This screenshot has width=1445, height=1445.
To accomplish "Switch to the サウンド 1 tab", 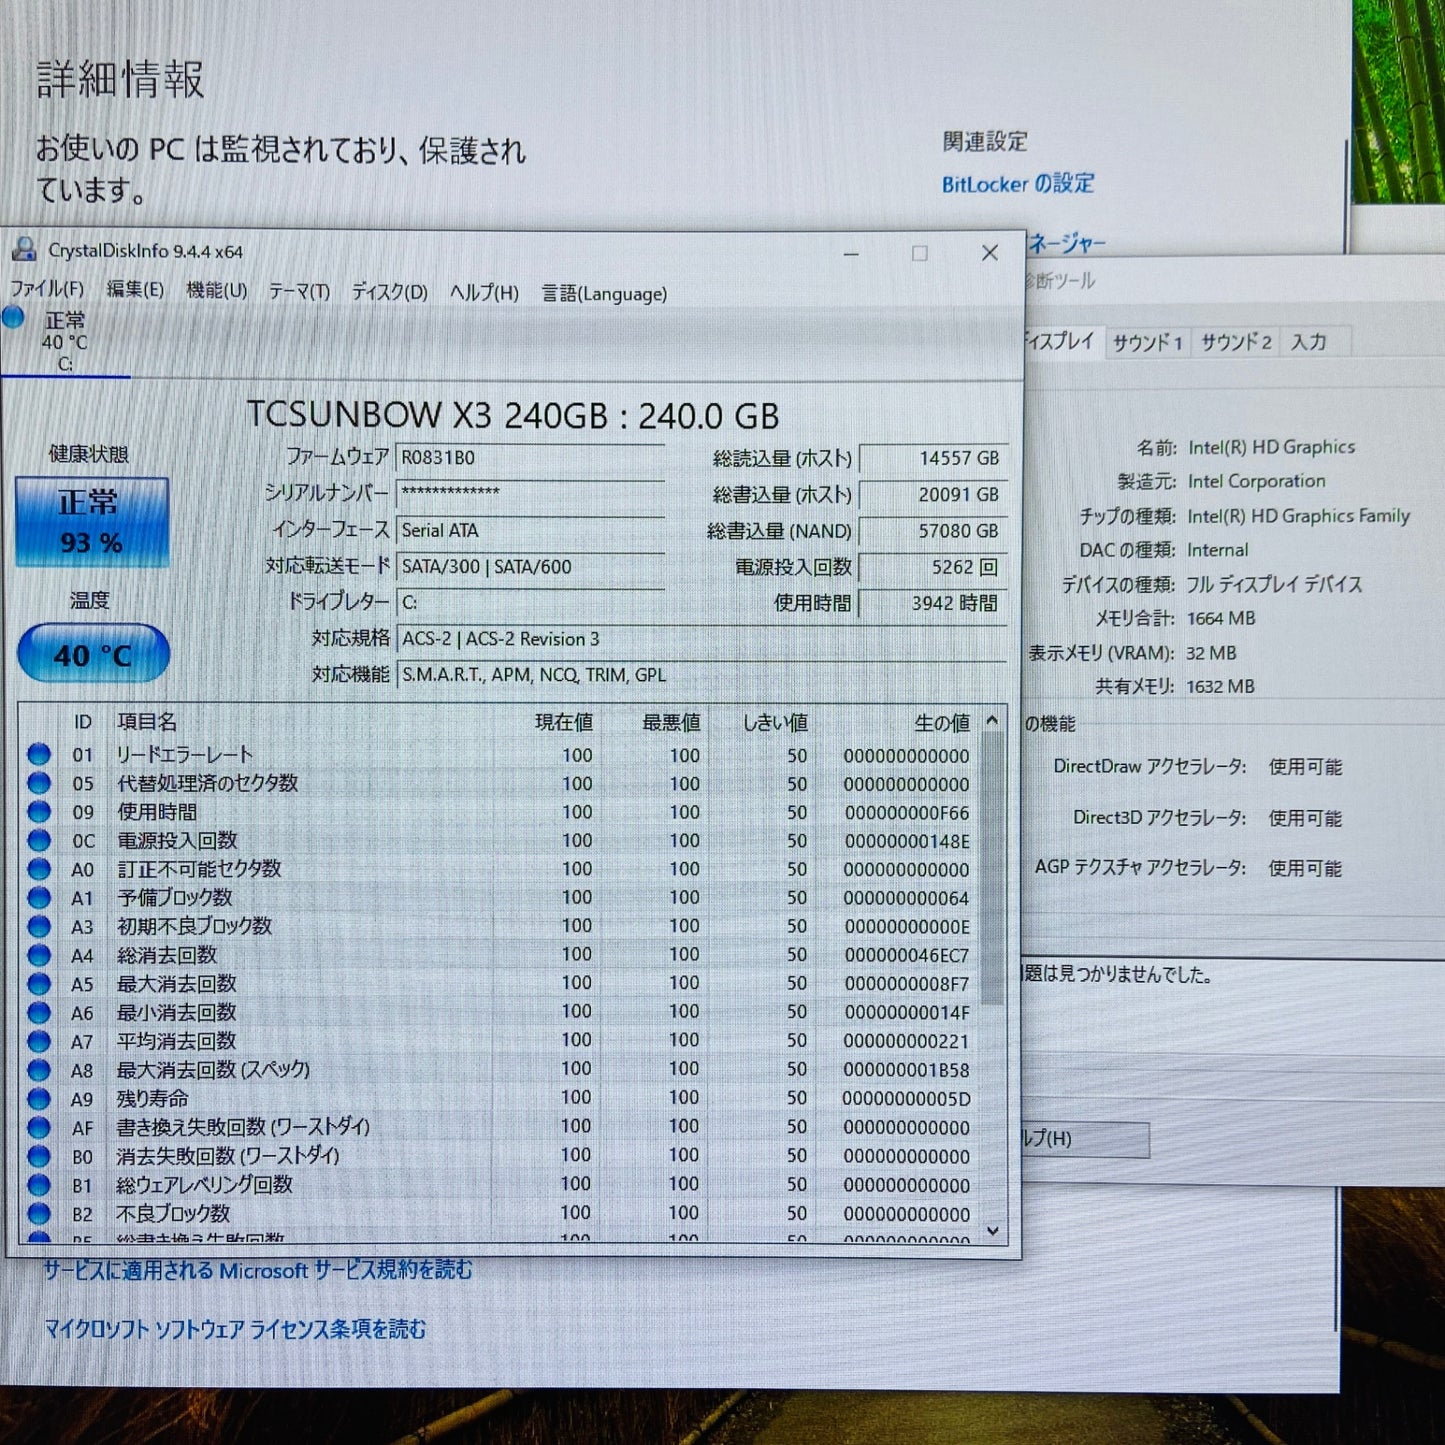I will point(1147,341).
